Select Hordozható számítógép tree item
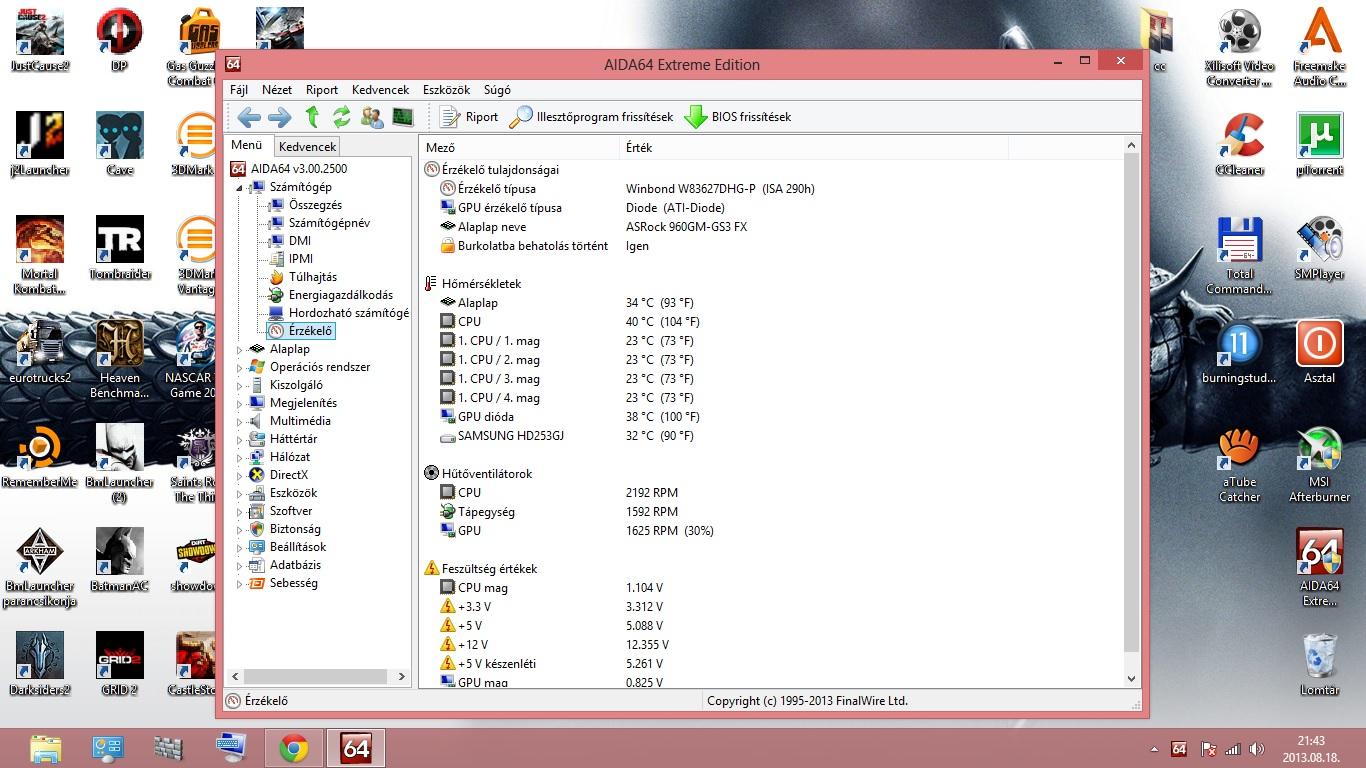Image resolution: width=1366 pixels, height=768 pixels. point(348,313)
